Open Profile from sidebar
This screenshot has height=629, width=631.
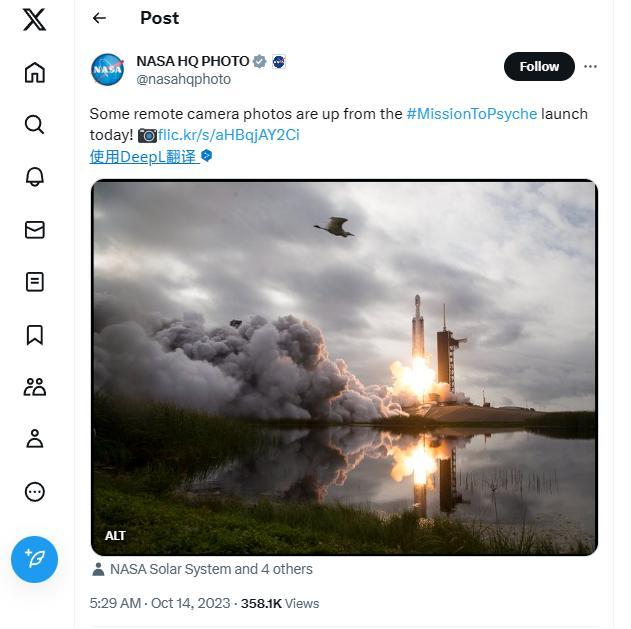(x=34, y=439)
